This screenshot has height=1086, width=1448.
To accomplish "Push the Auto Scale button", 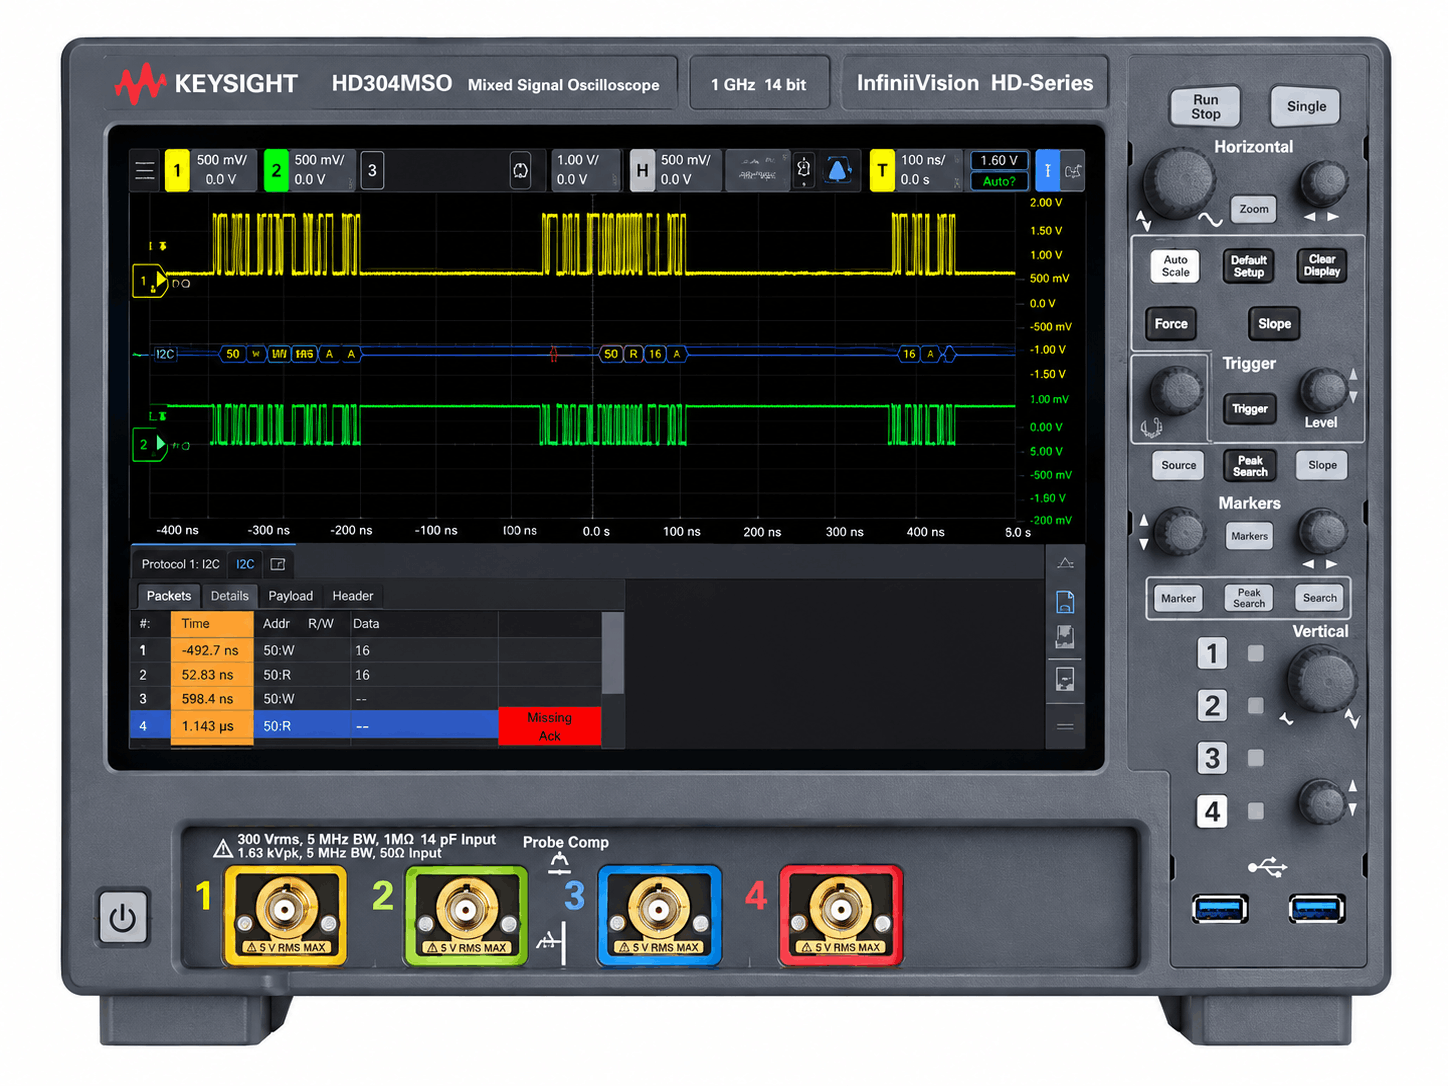I will (x=1176, y=266).
